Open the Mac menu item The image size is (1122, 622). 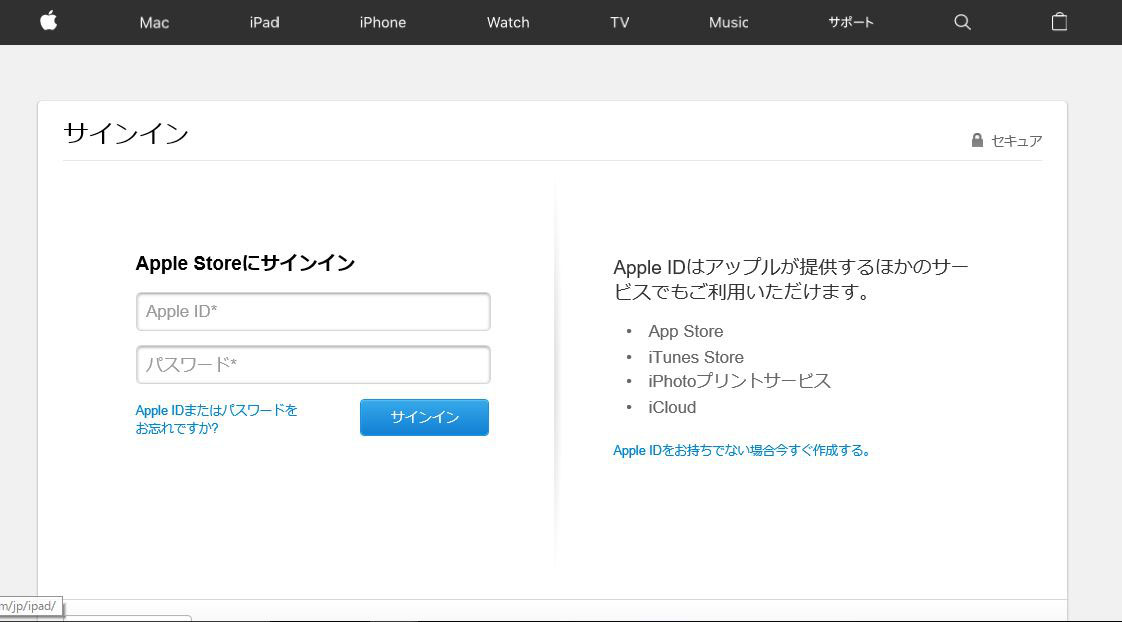(x=154, y=22)
